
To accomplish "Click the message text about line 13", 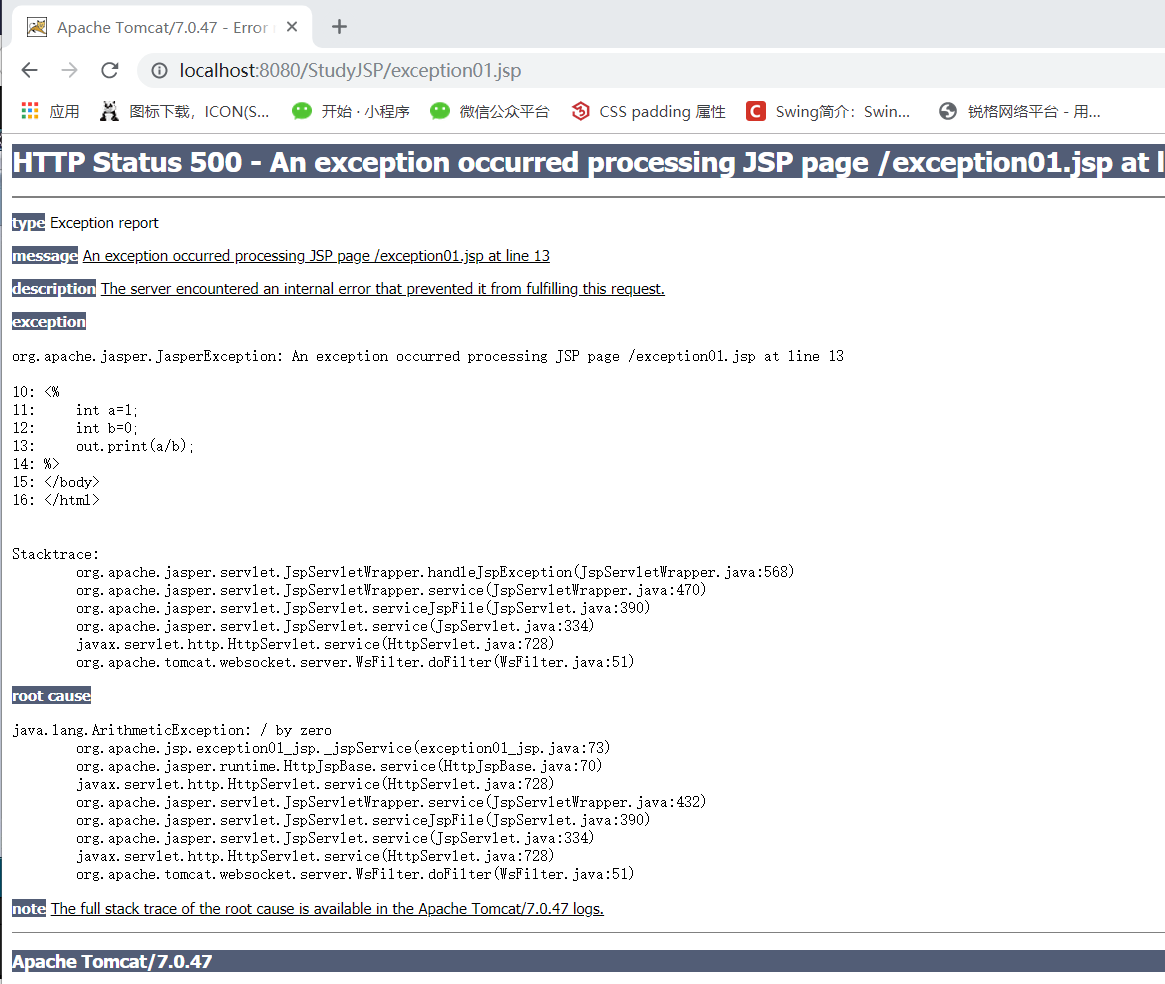I will point(316,256).
